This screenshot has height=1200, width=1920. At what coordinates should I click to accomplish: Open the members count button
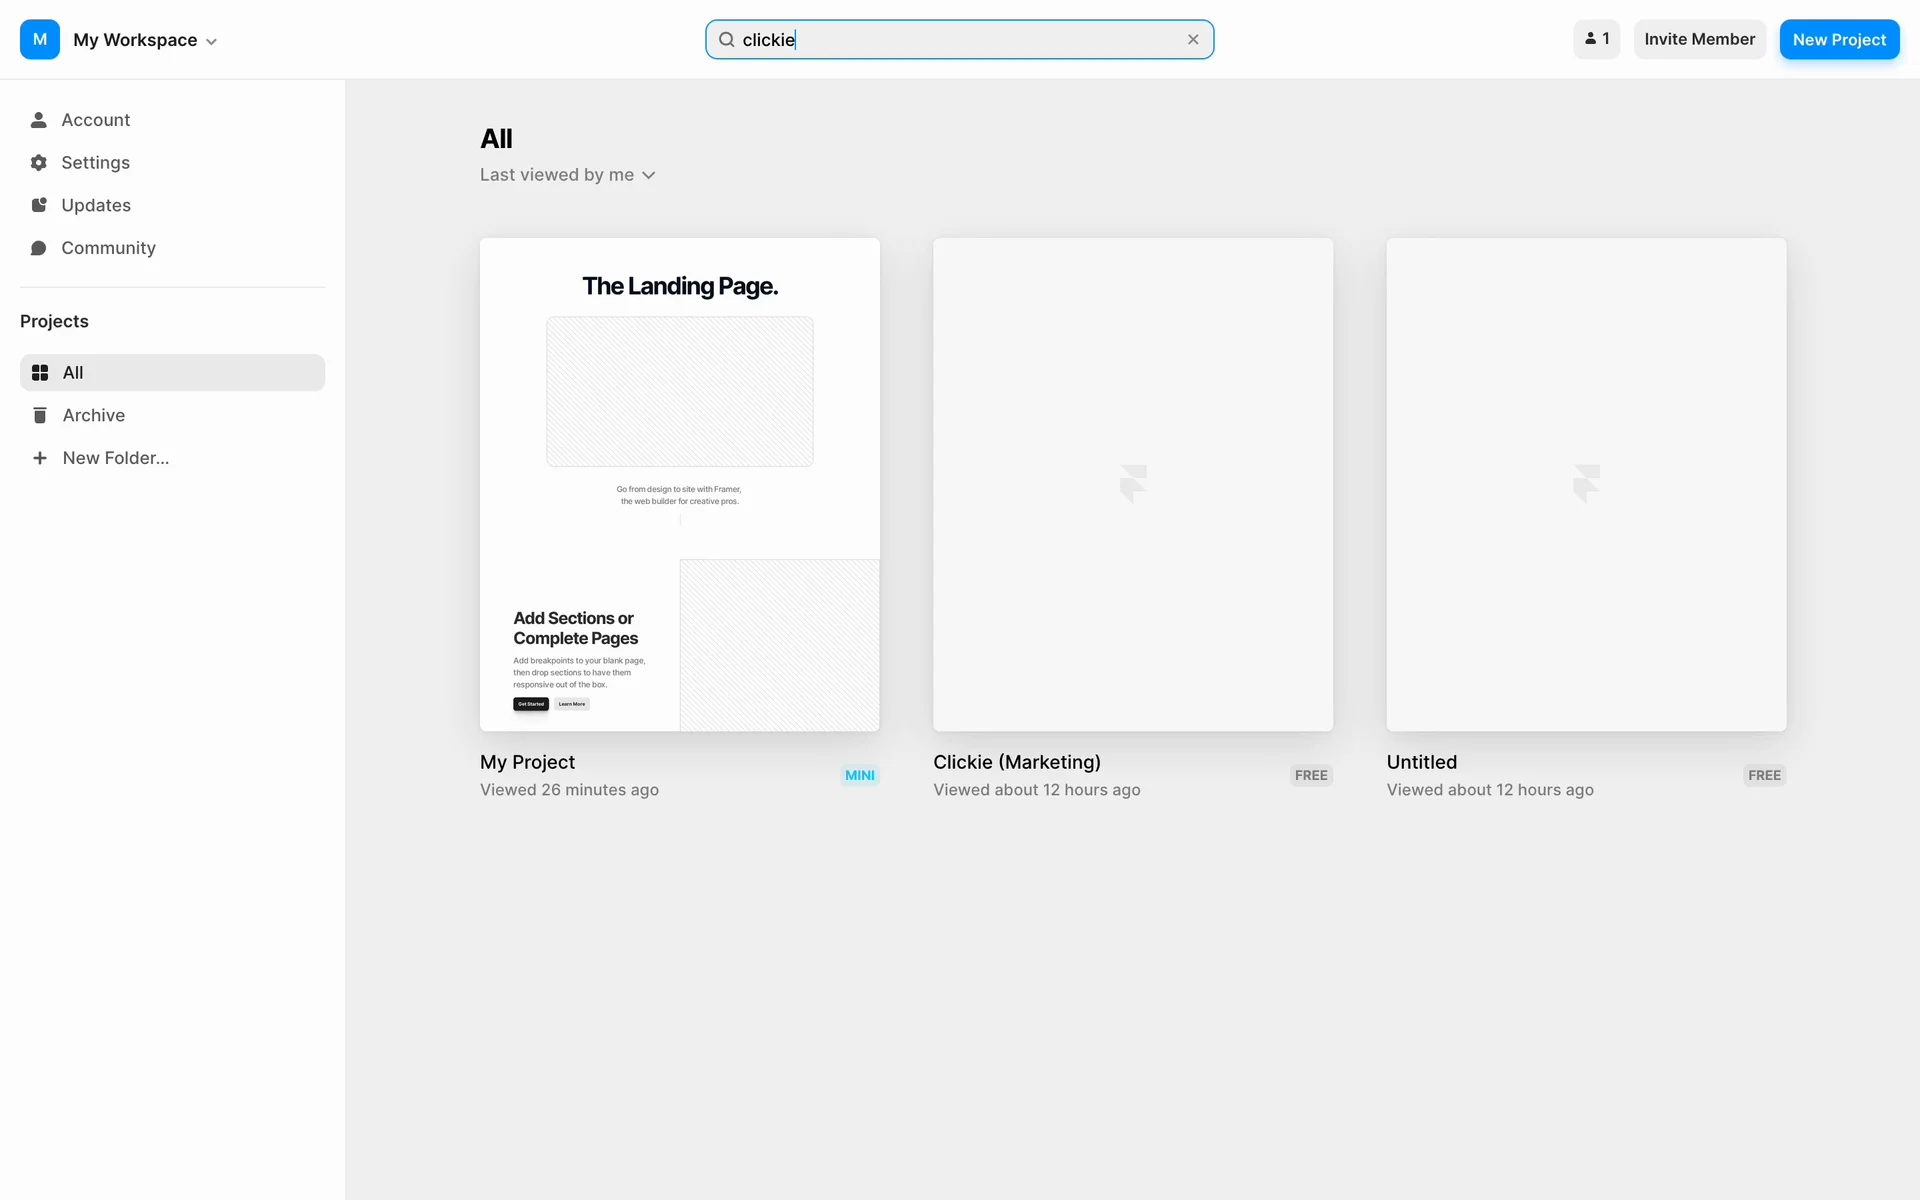(1596, 40)
